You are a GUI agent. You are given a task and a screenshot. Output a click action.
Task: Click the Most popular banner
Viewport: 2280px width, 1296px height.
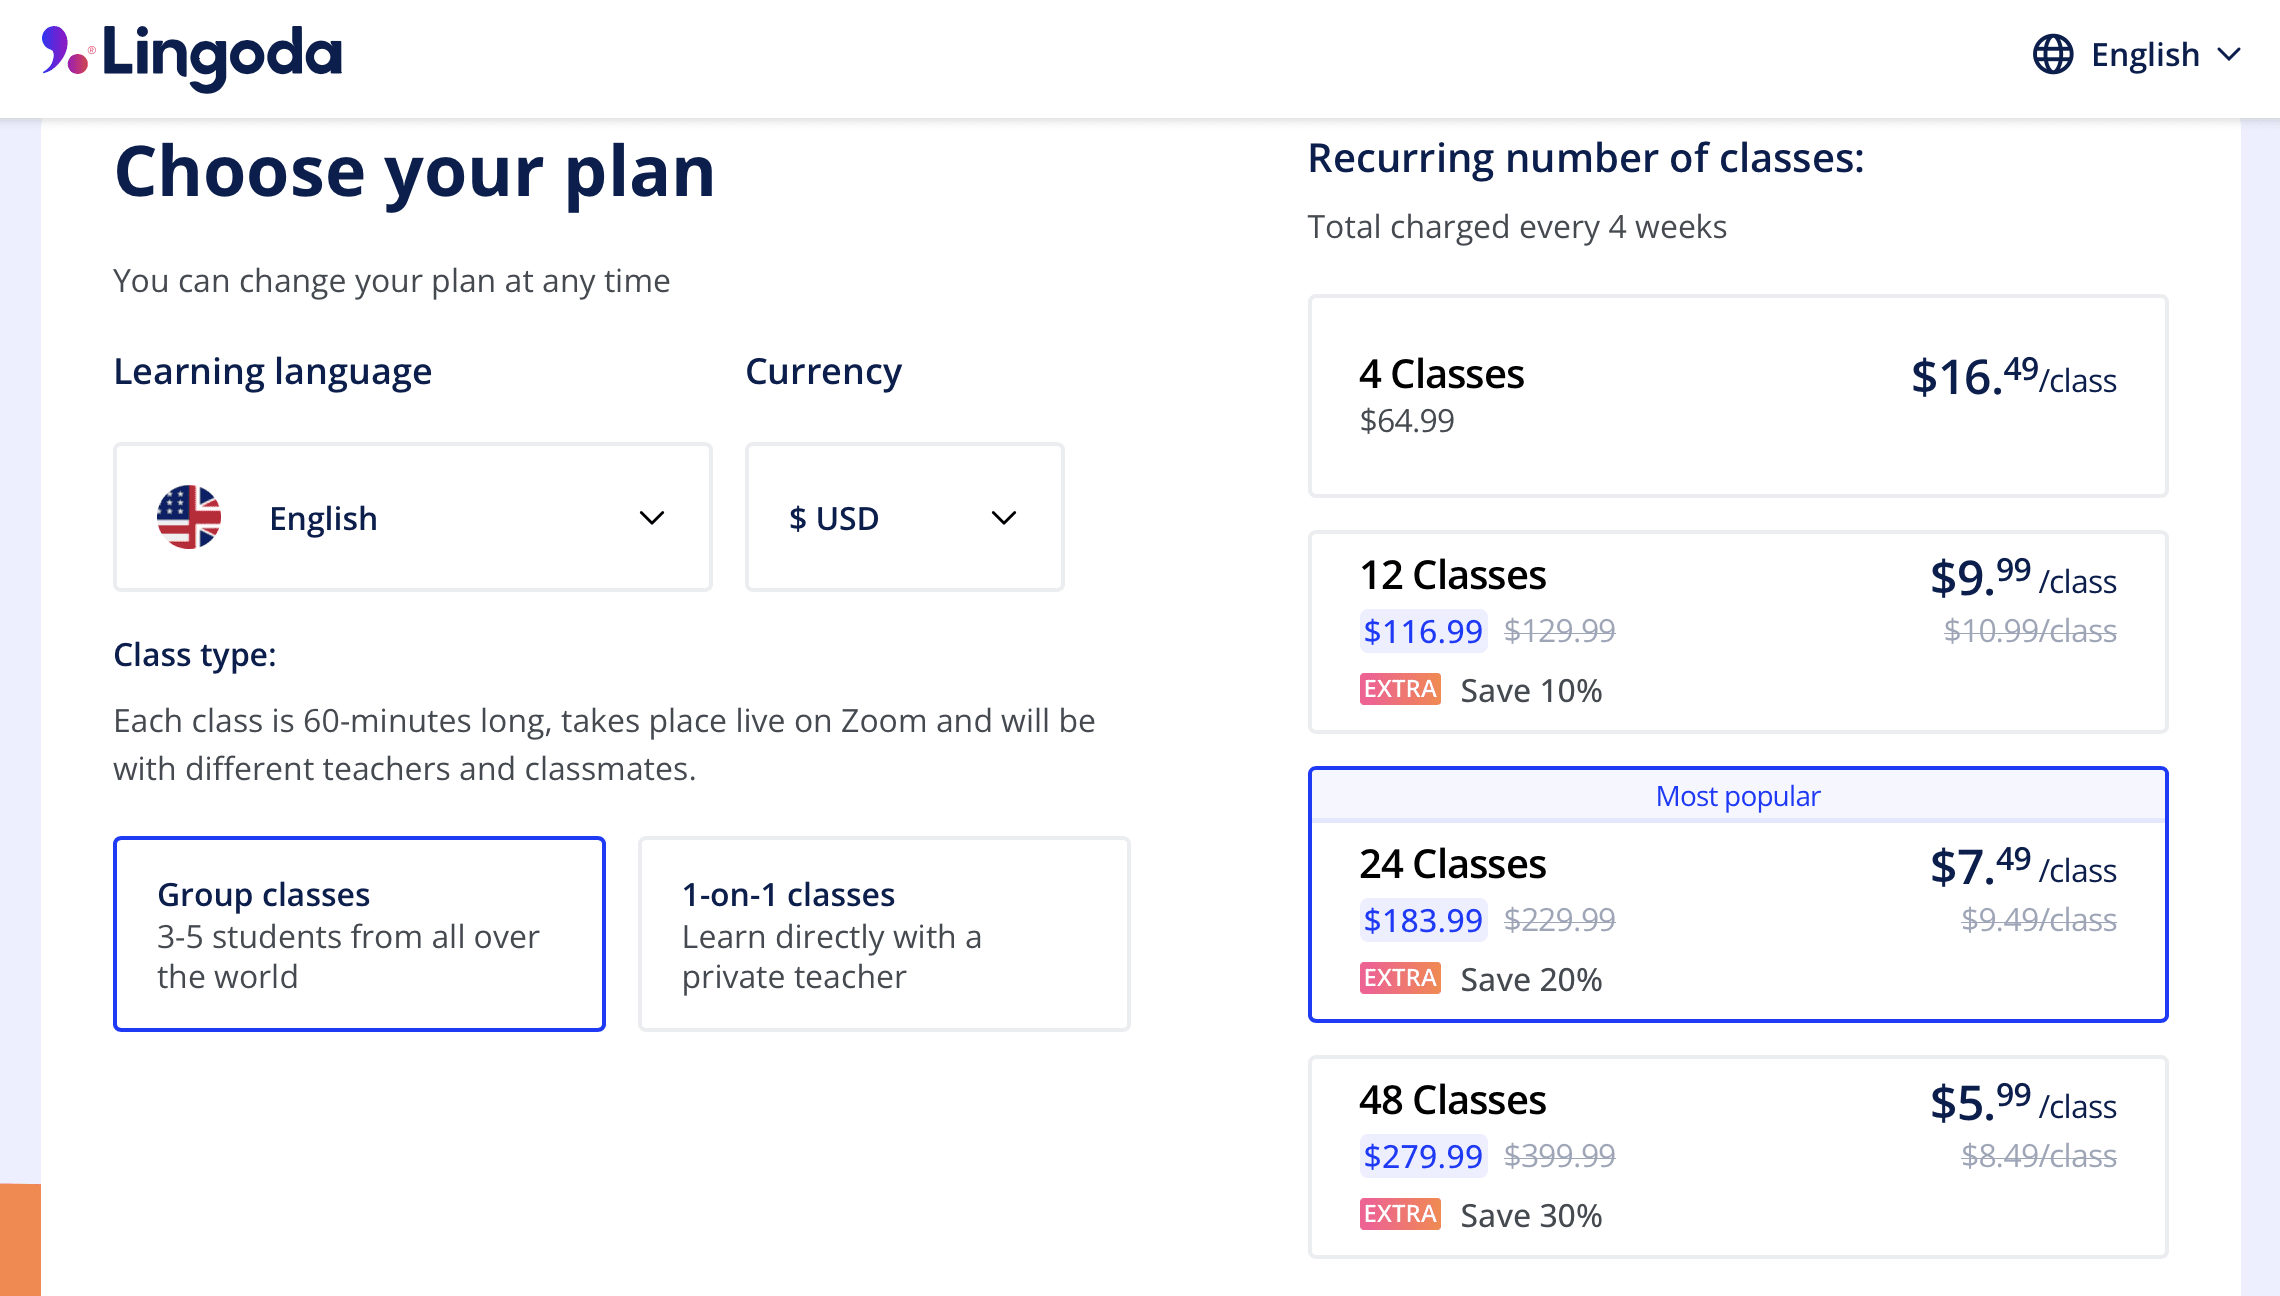tap(1737, 795)
